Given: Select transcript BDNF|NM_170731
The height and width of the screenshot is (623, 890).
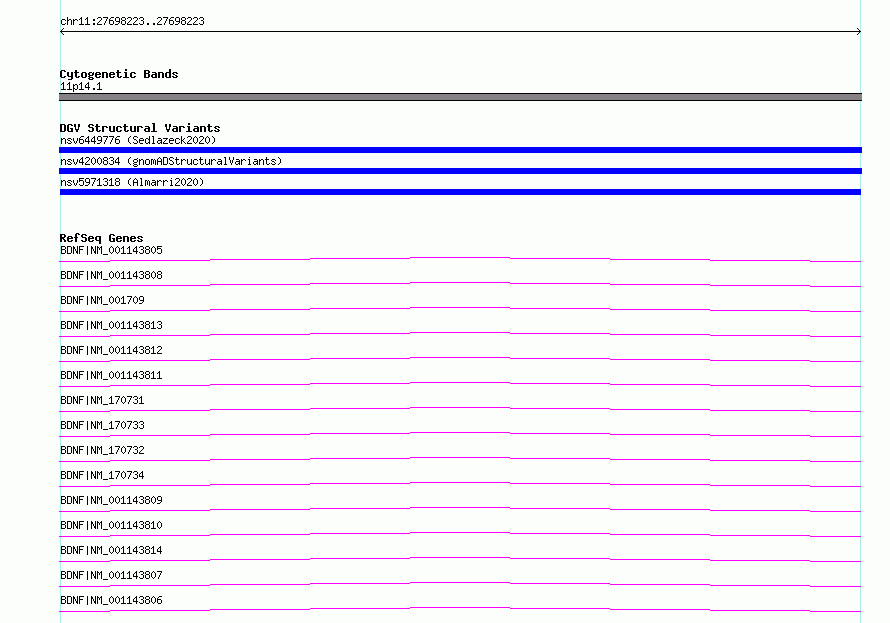Looking at the screenshot, I should click(102, 400).
